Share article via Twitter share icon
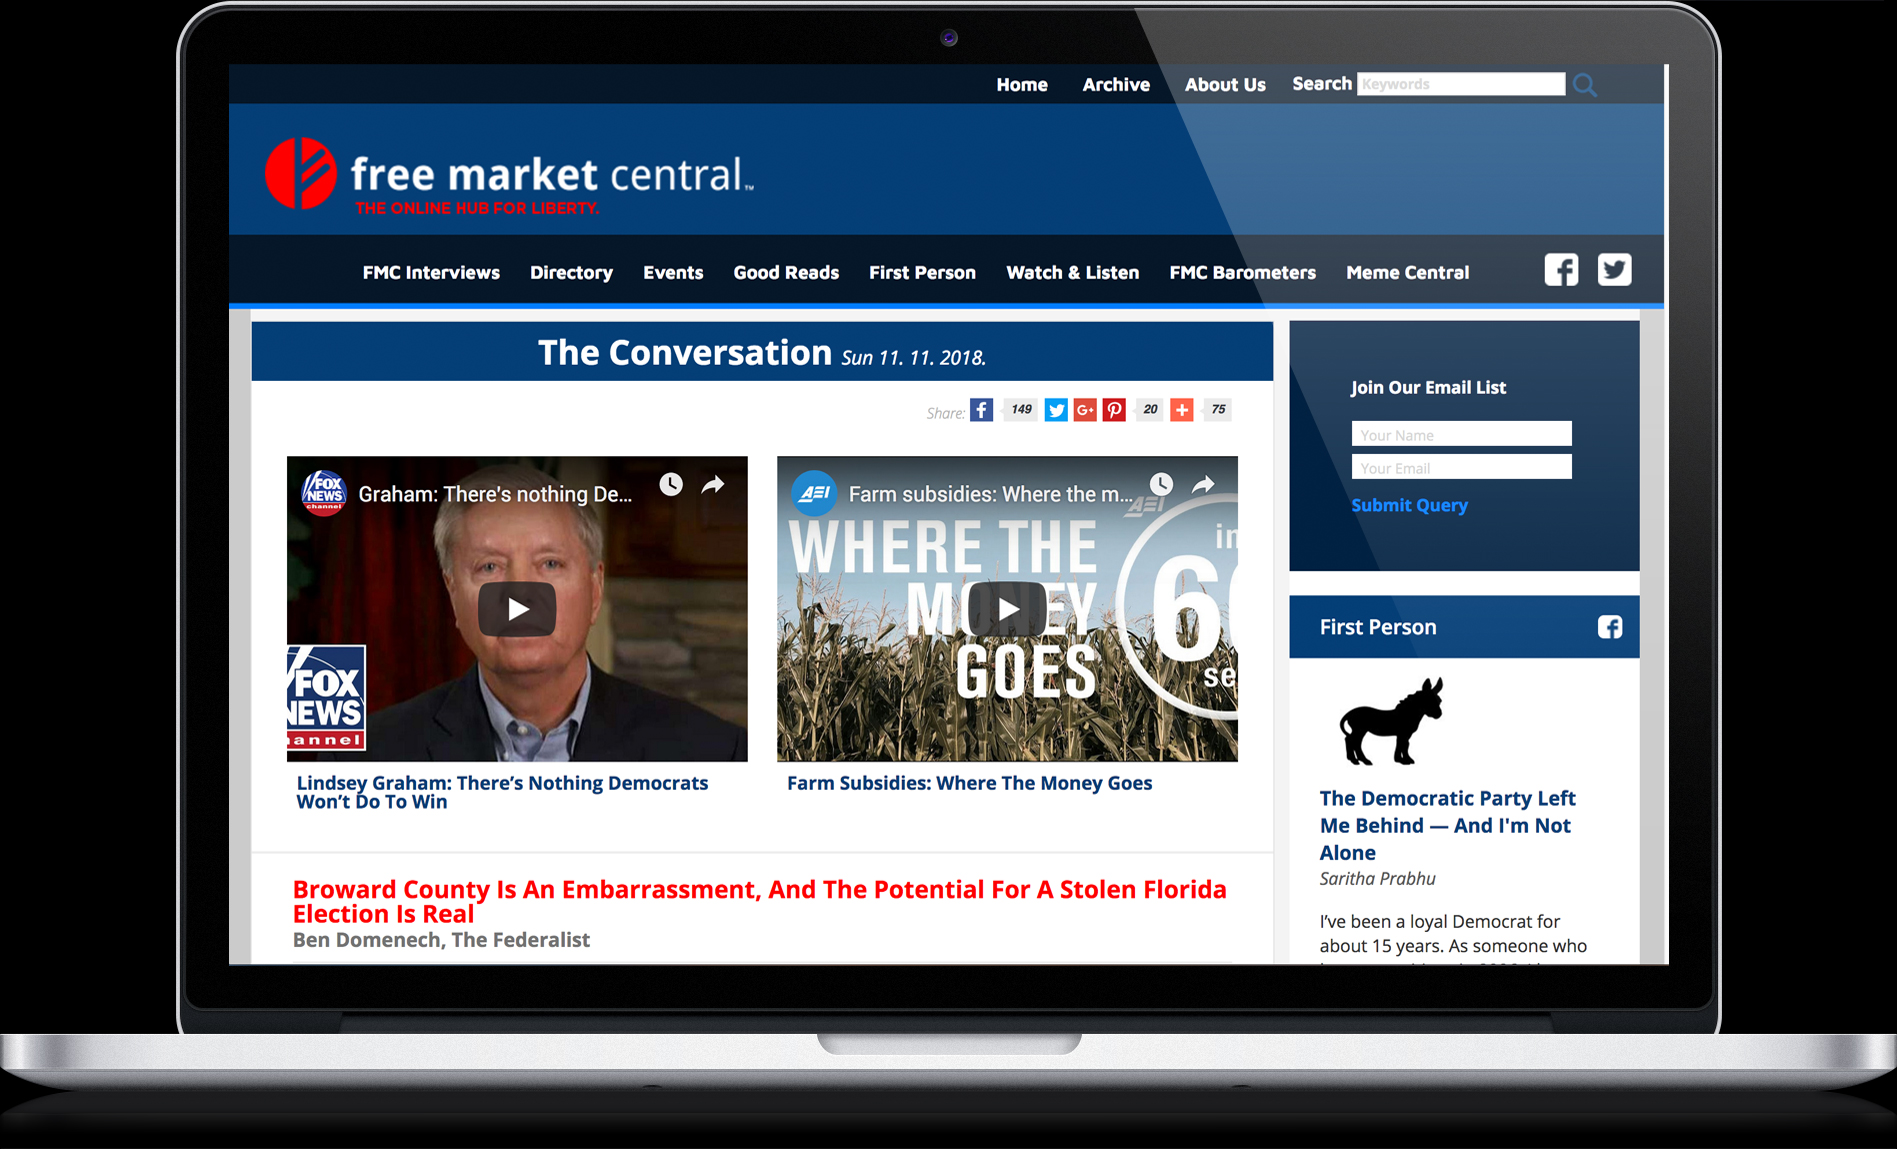1897x1149 pixels. click(1056, 410)
